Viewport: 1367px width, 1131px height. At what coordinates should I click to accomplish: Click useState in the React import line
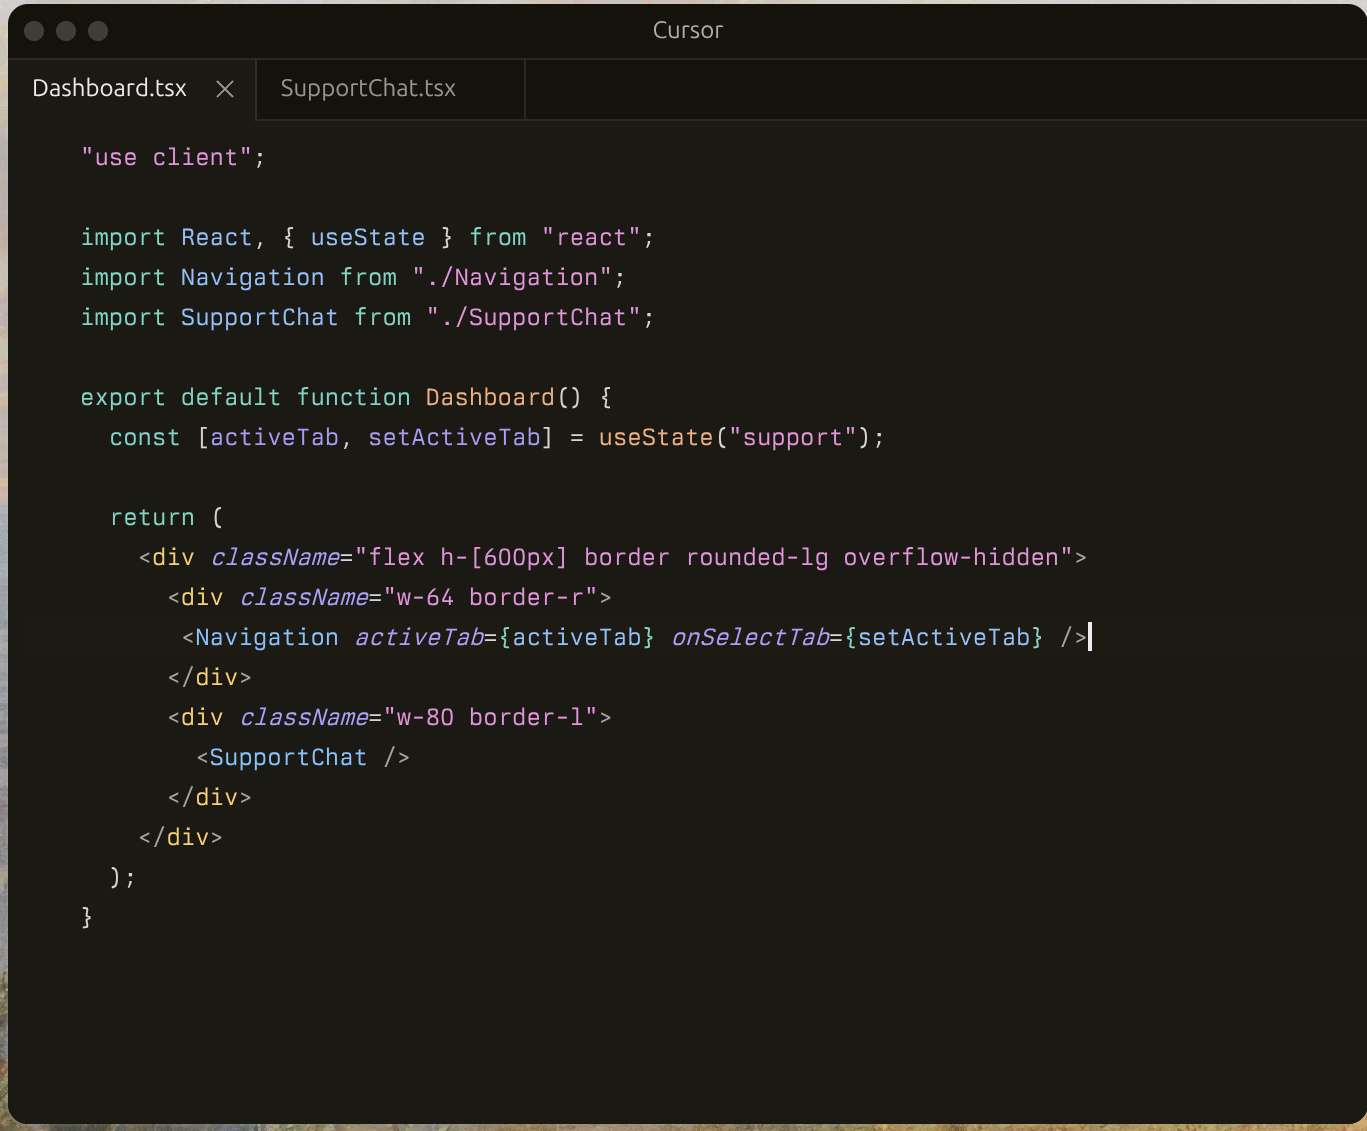point(367,238)
